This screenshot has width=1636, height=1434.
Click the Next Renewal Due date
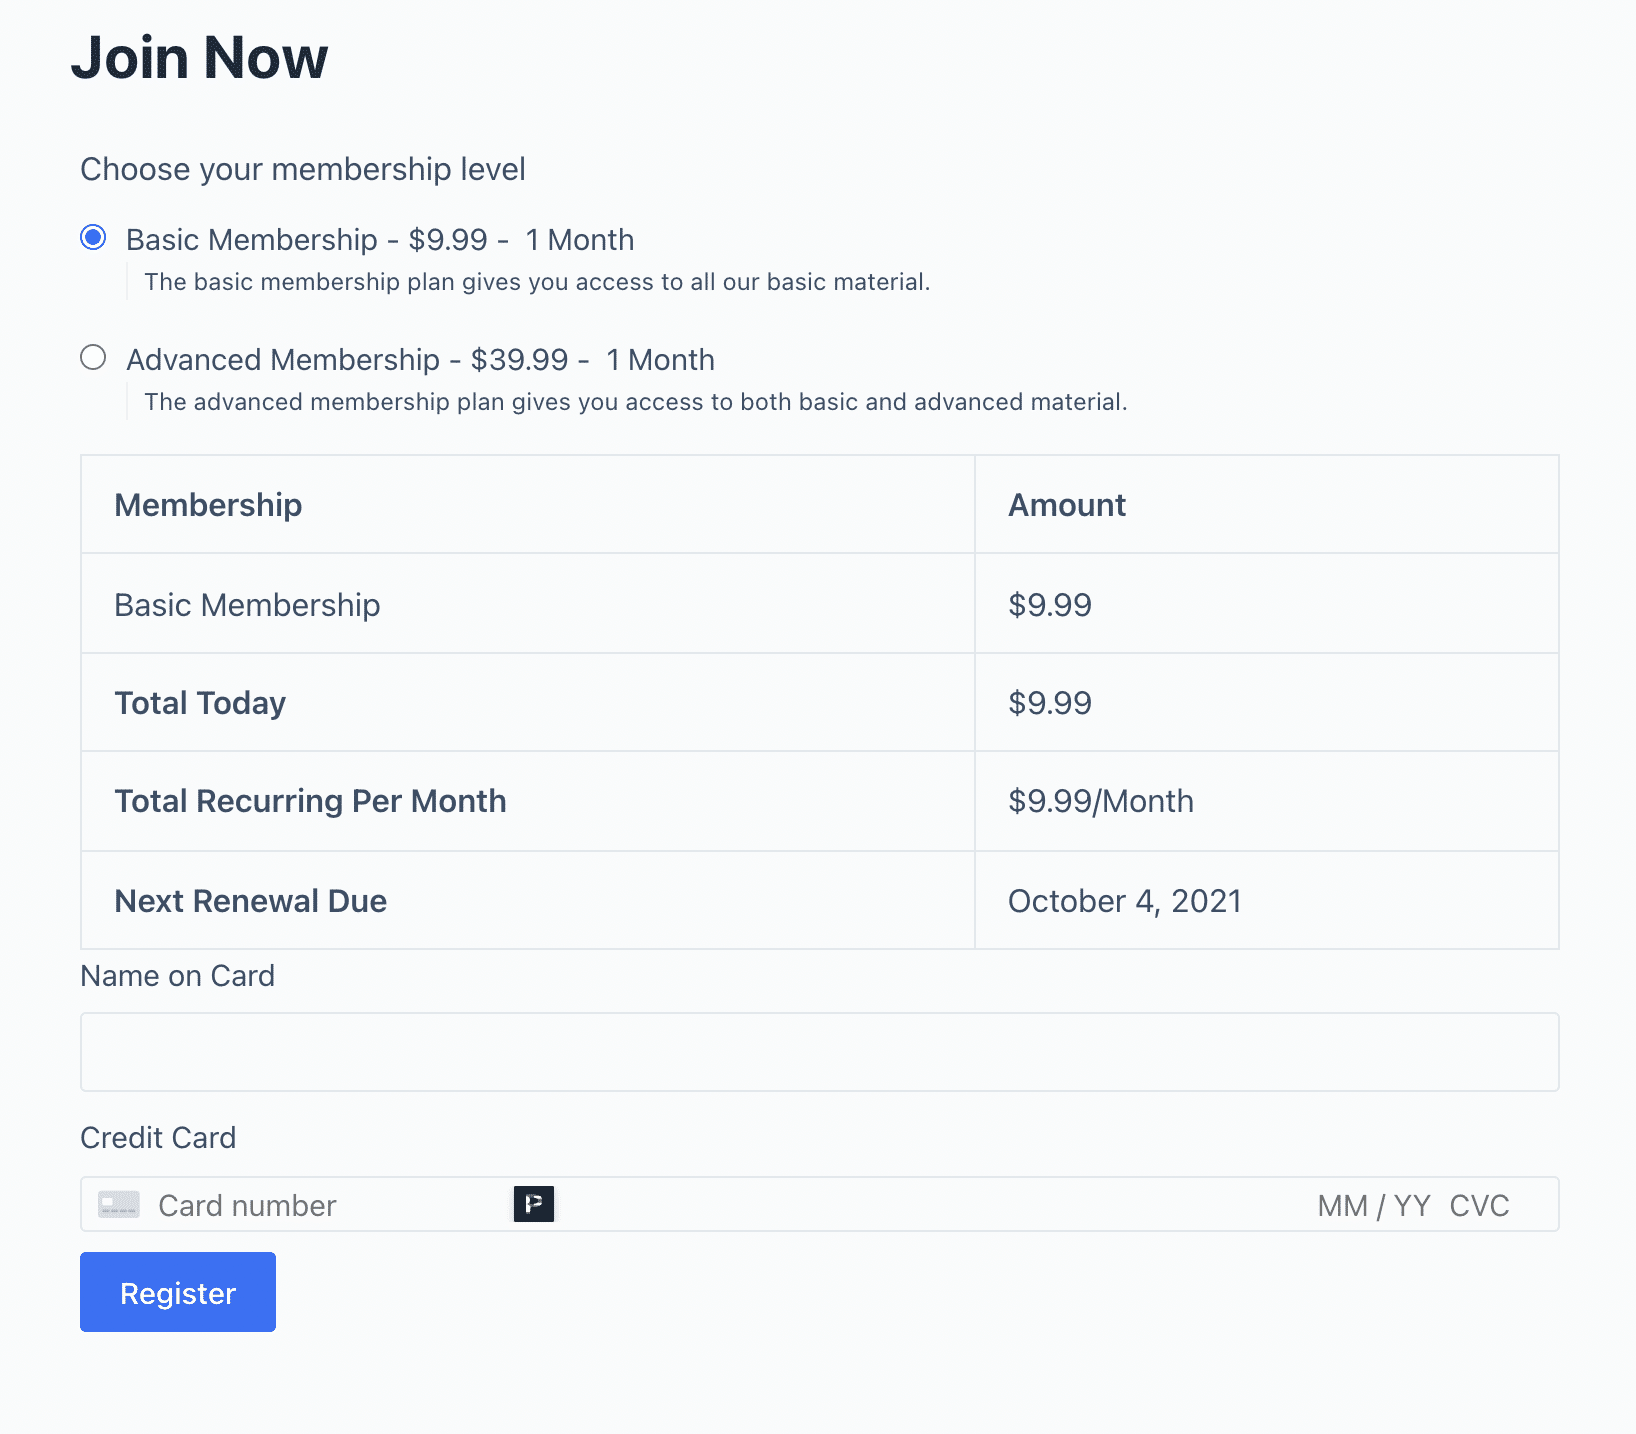pyautogui.click(x=1124, y=900)
